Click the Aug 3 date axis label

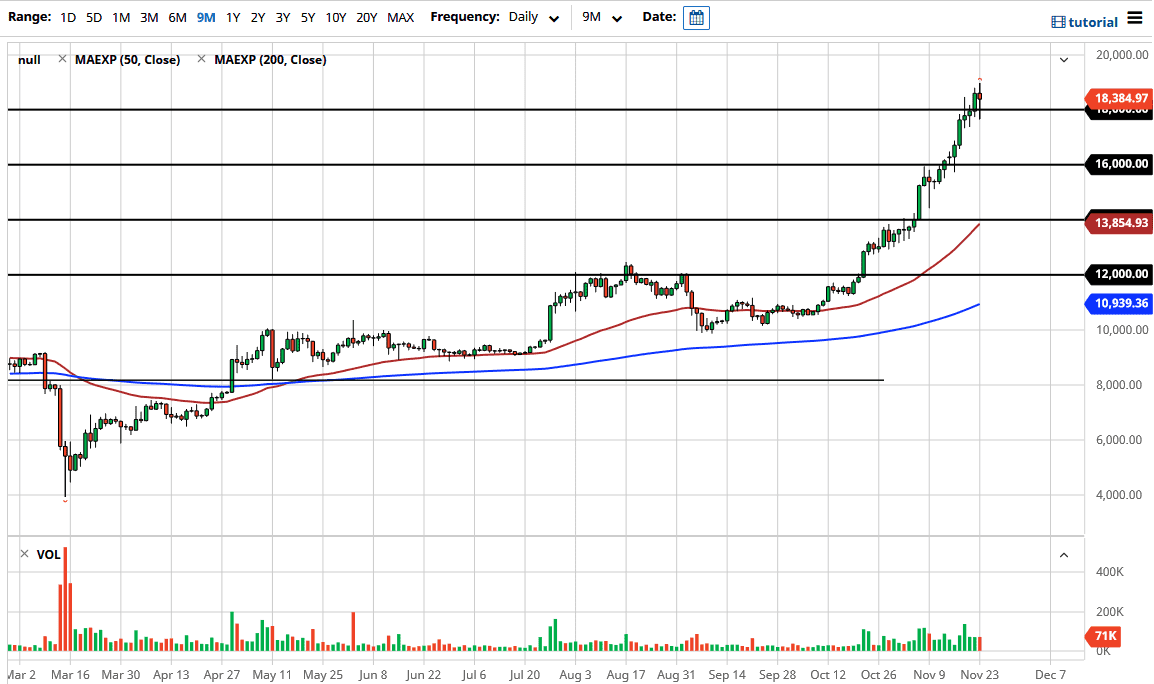[x=575, y=674]
